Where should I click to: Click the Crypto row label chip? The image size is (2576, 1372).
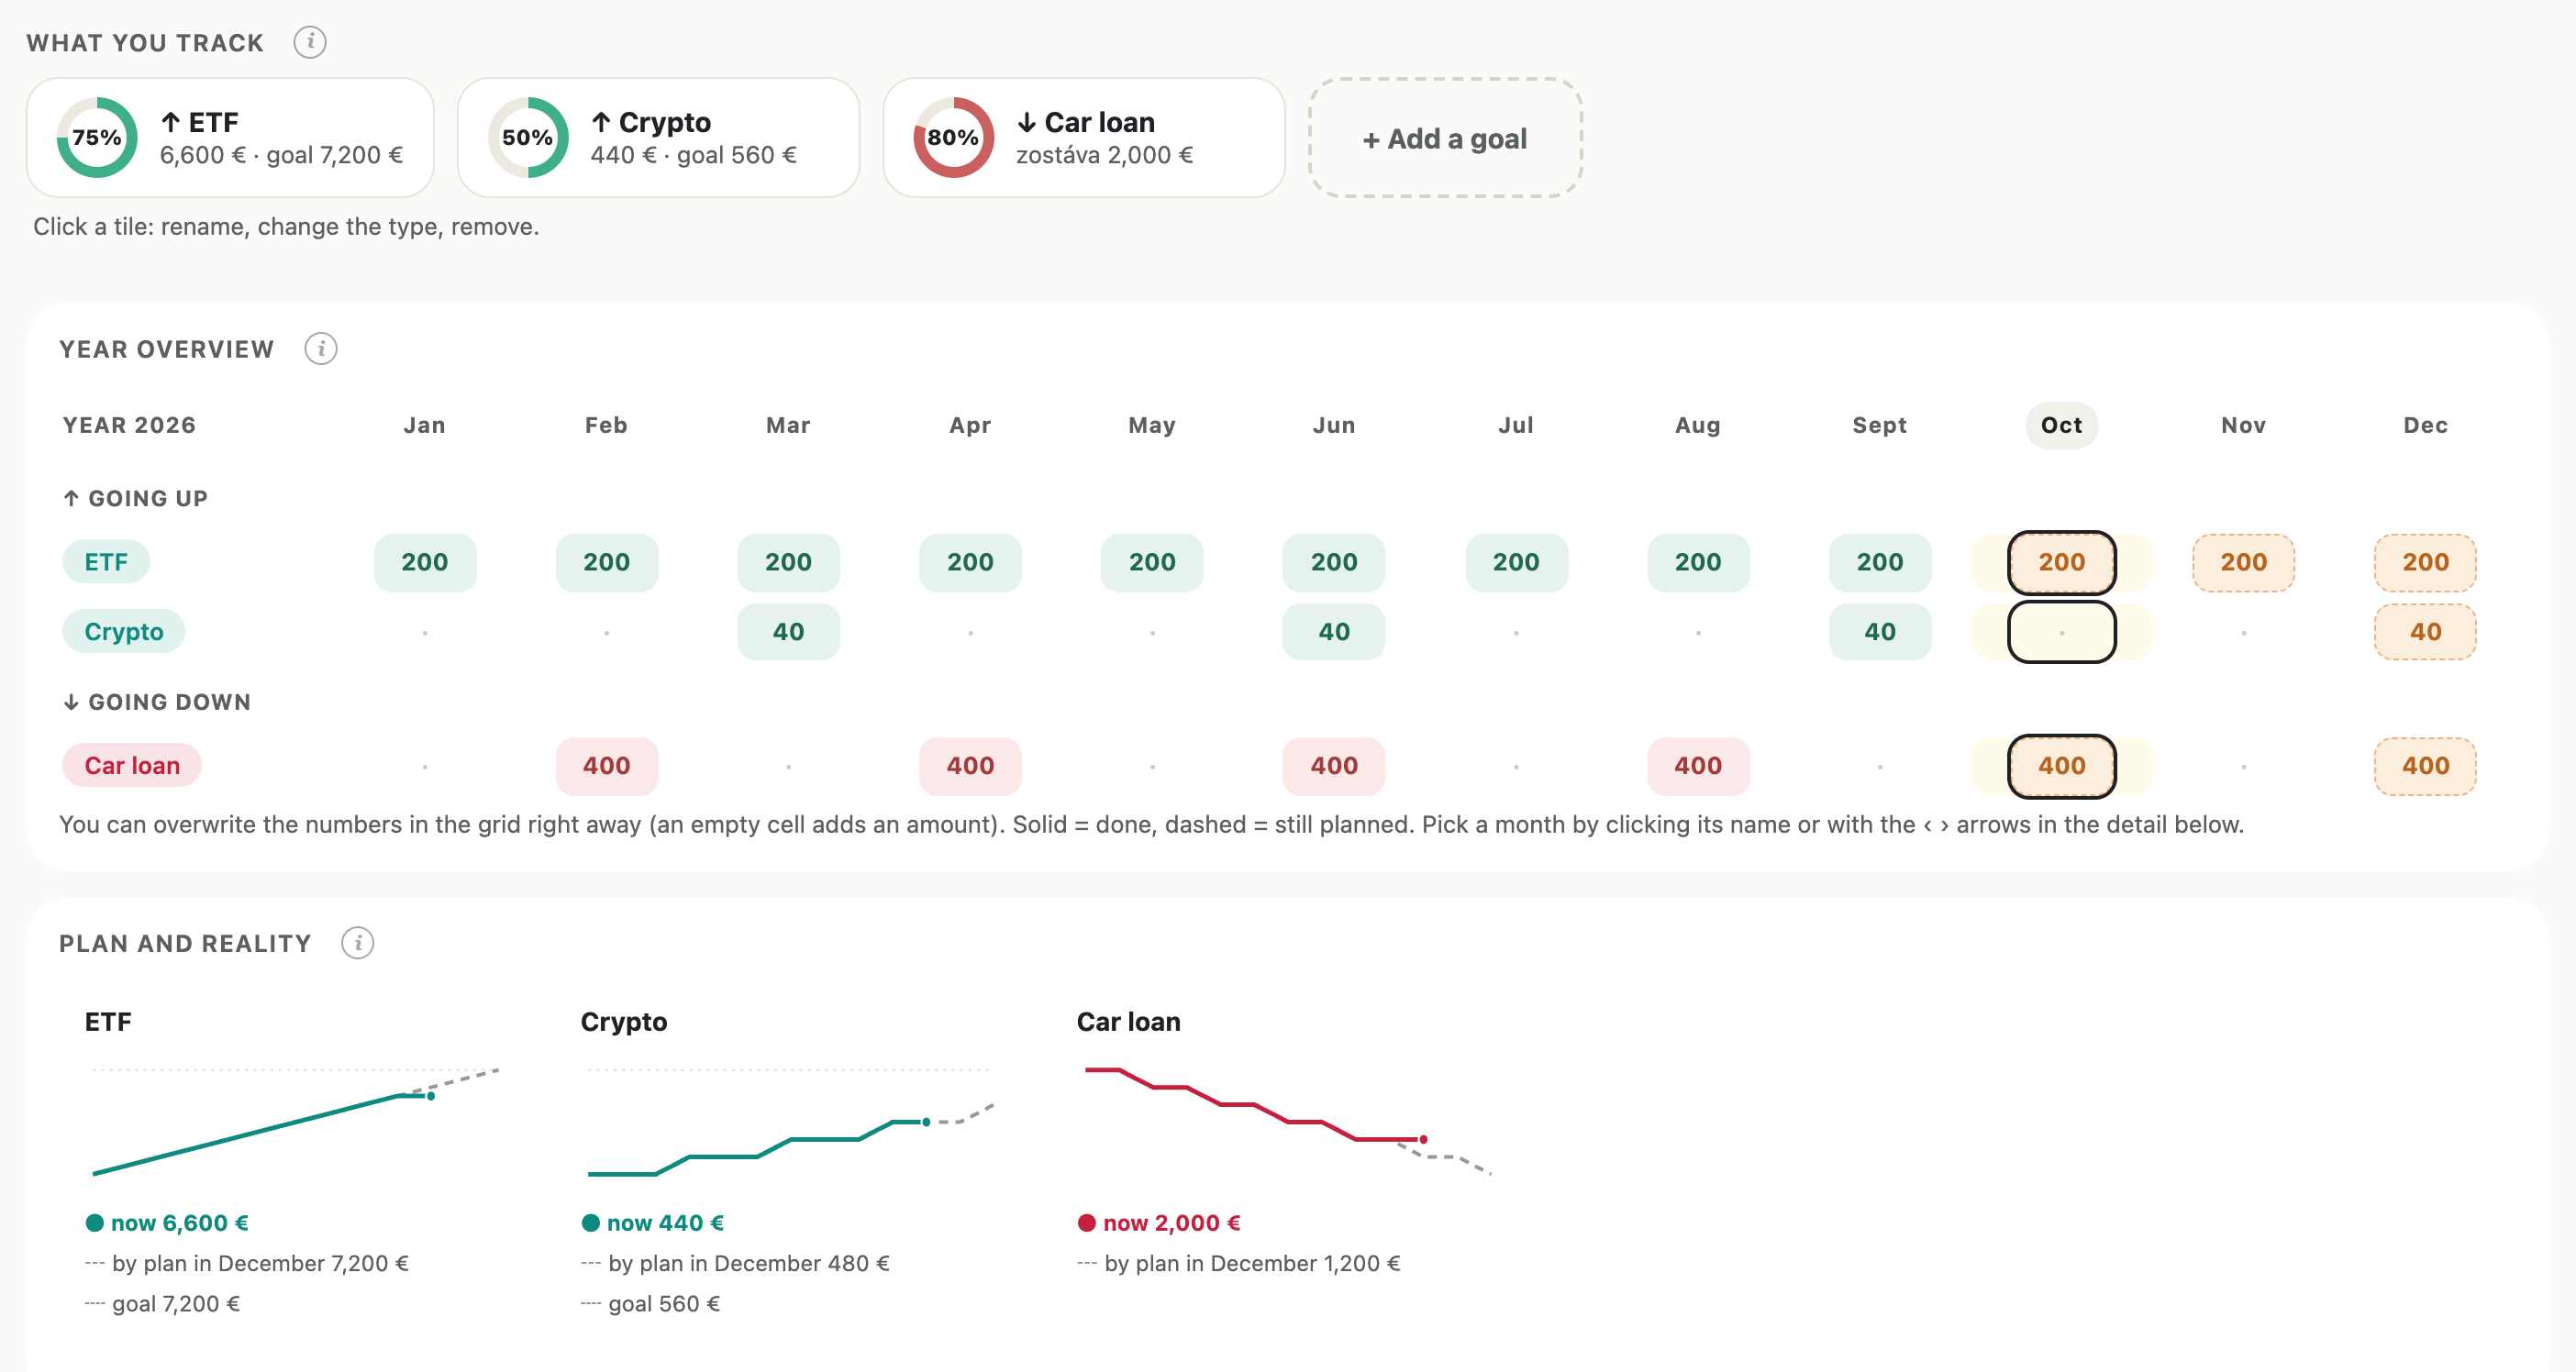pos(124,632)
